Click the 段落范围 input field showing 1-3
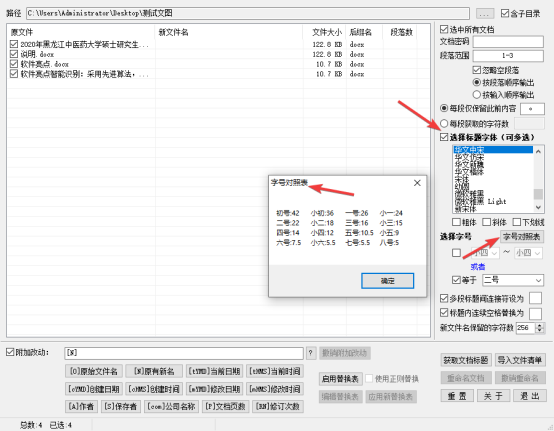Screen dimensions: 554x431 click(x=508, y=56)
